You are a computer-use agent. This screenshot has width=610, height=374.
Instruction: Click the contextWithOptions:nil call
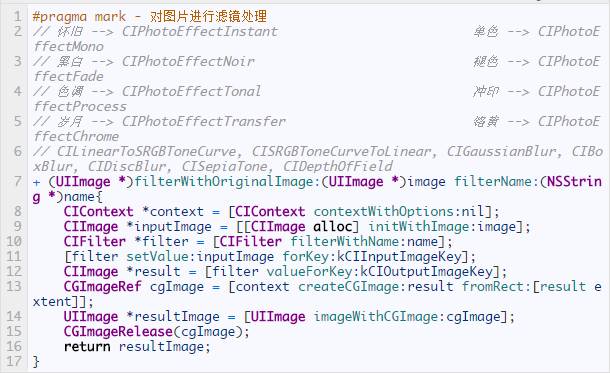pos(399,212)
